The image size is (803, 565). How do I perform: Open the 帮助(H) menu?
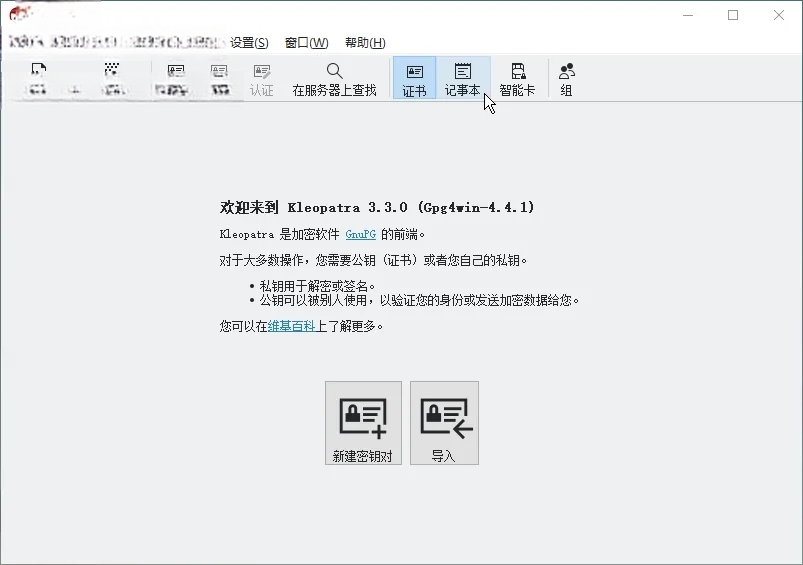pyautogui.click(x=365, y=43)
